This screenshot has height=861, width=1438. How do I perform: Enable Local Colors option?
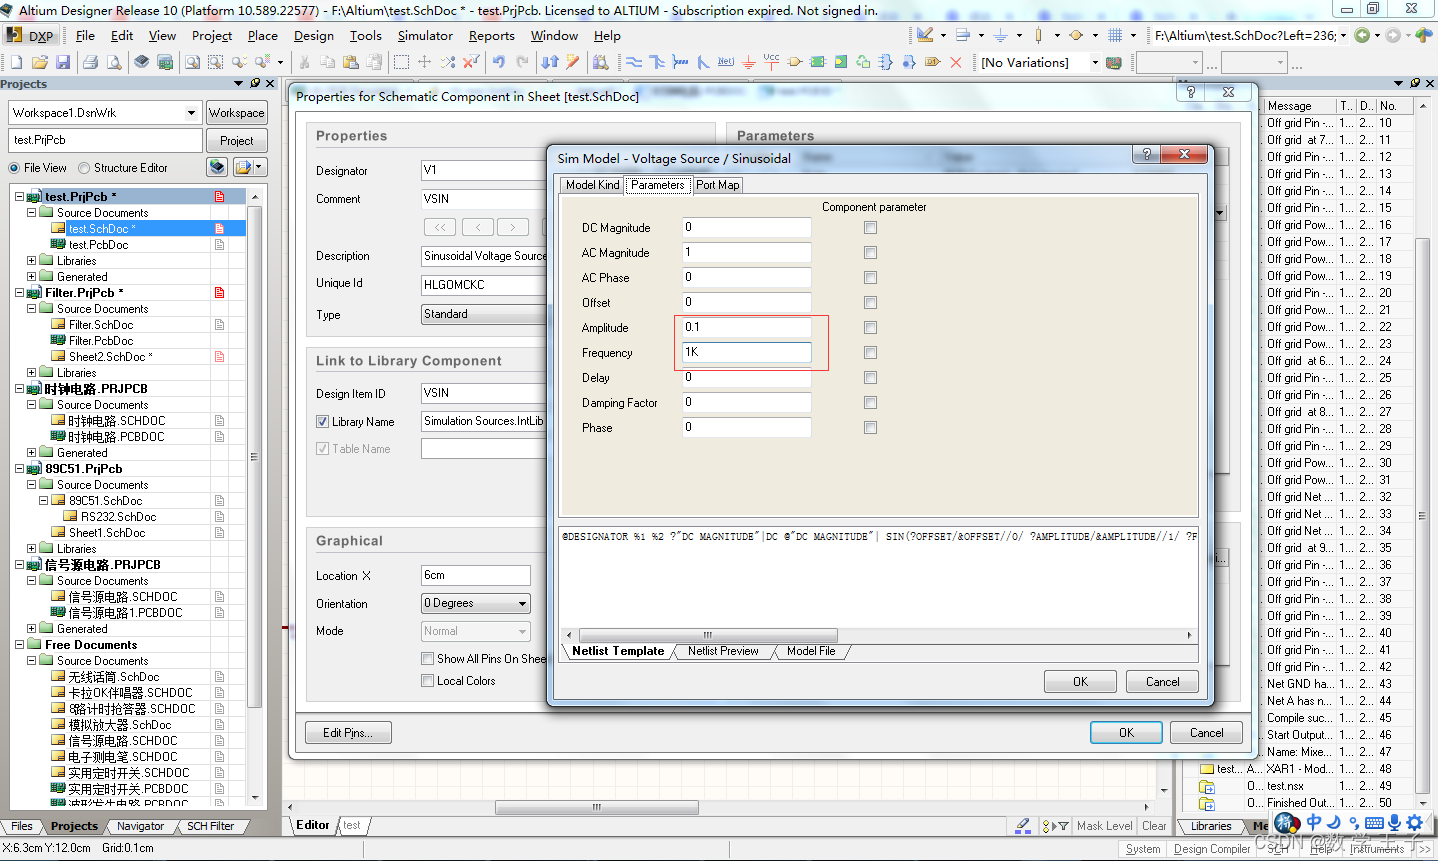(x=428, y=681)
